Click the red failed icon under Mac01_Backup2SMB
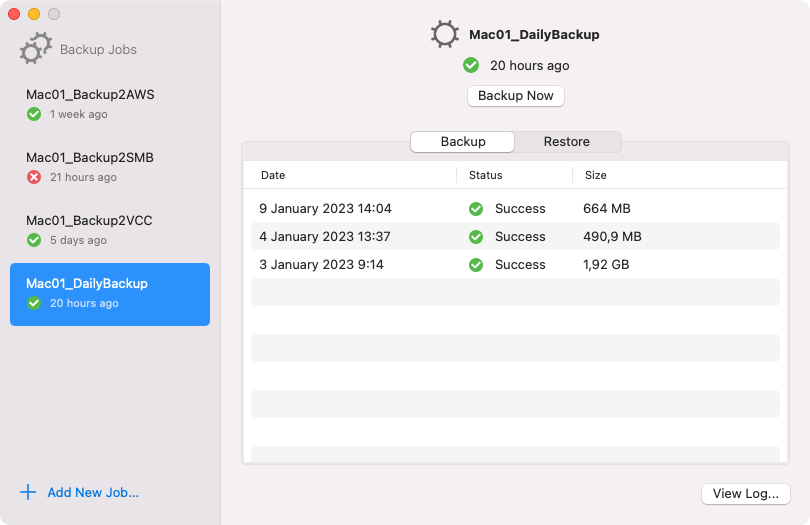Viewport: 810px width, 525px height. point(34,177)
